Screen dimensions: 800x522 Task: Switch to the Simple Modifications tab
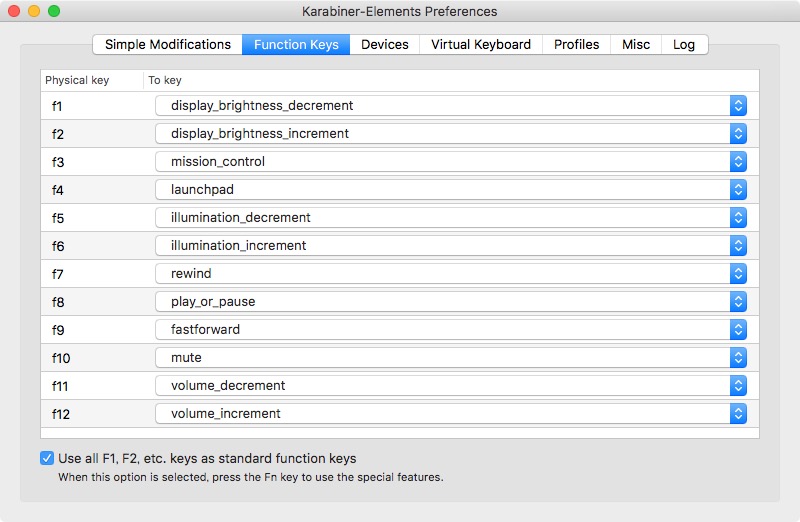coord(167,45)
